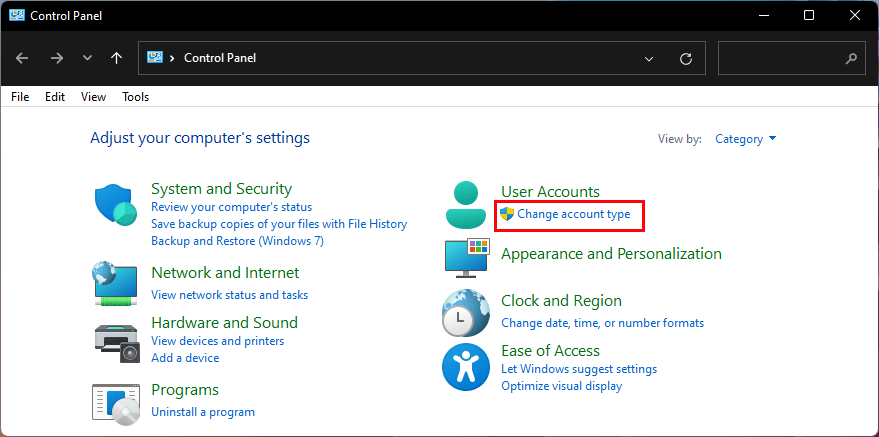This screenshot has width=879, height=437.
Task: Open Save backup copies with File History
Action: coord(279,224)
